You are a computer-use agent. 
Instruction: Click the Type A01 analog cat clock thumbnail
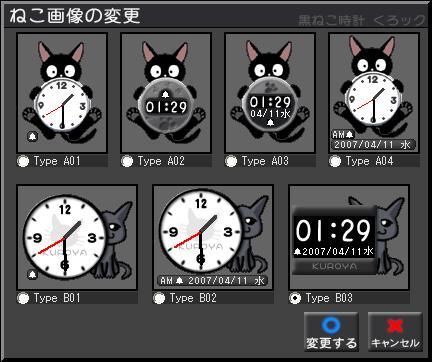62,93
